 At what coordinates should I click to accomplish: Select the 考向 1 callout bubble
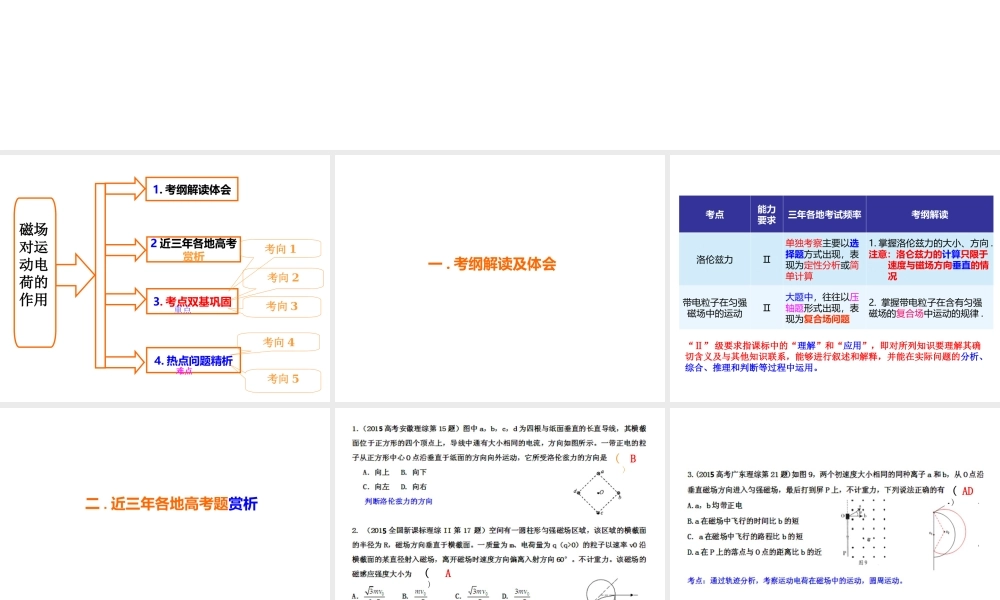(x=281, y=249)
